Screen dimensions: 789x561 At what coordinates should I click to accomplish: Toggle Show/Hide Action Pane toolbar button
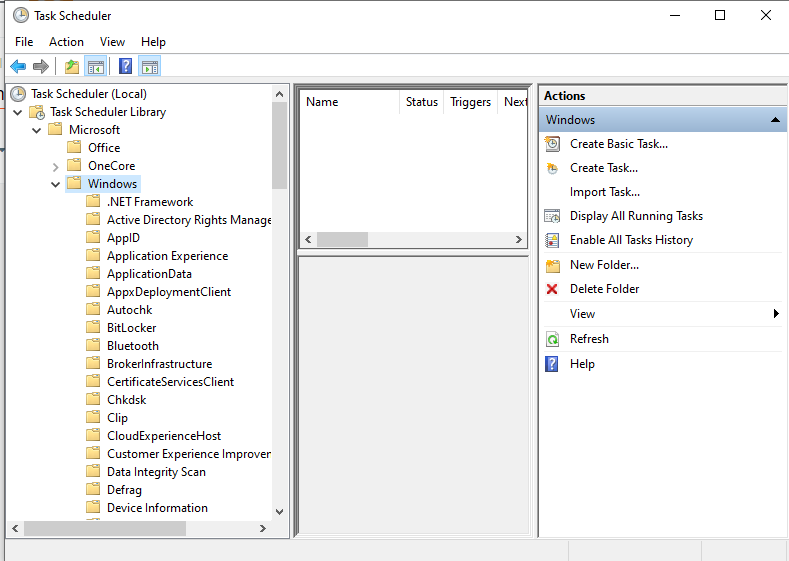(149, 66)
